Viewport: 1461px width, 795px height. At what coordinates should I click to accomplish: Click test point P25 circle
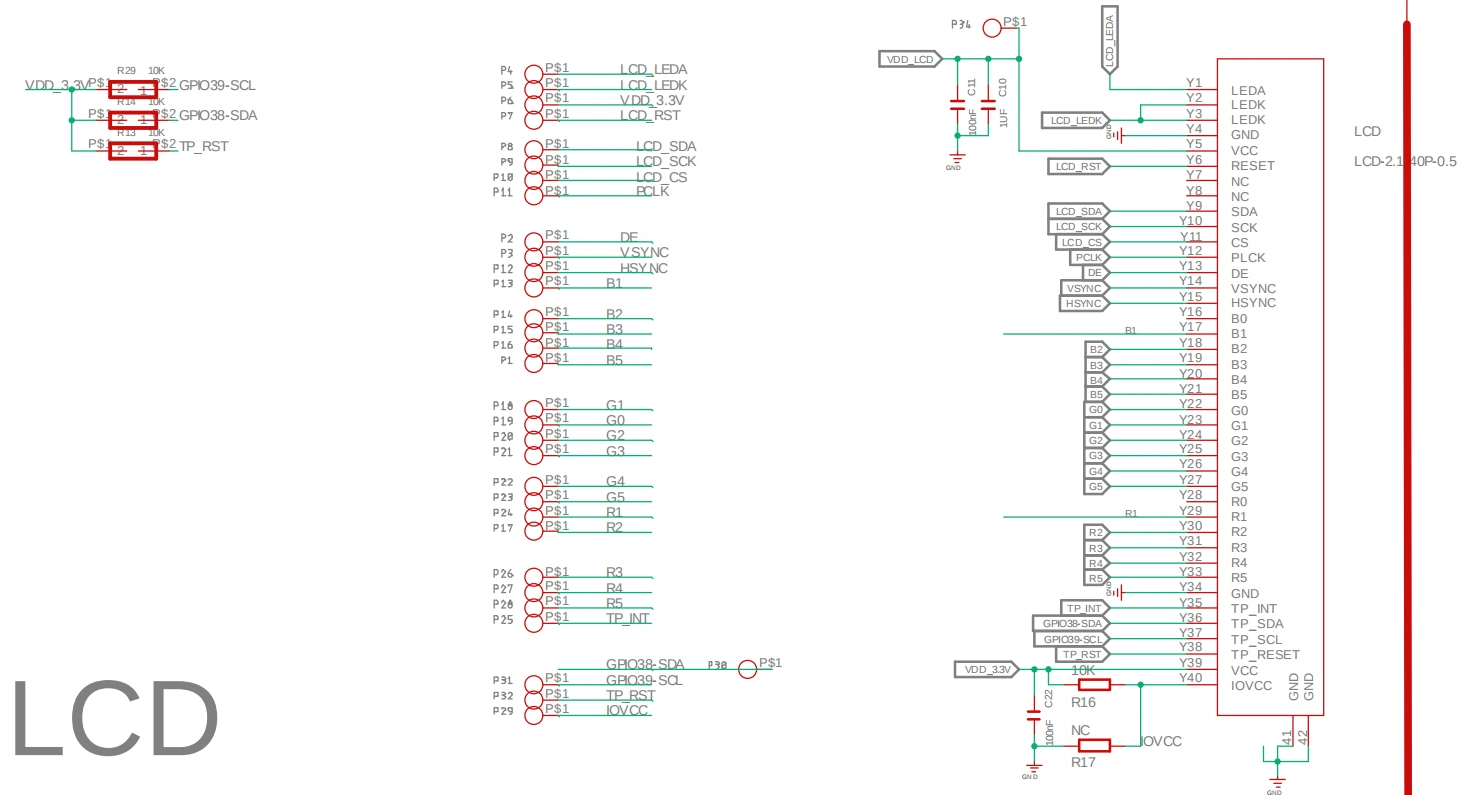[535, 621]
